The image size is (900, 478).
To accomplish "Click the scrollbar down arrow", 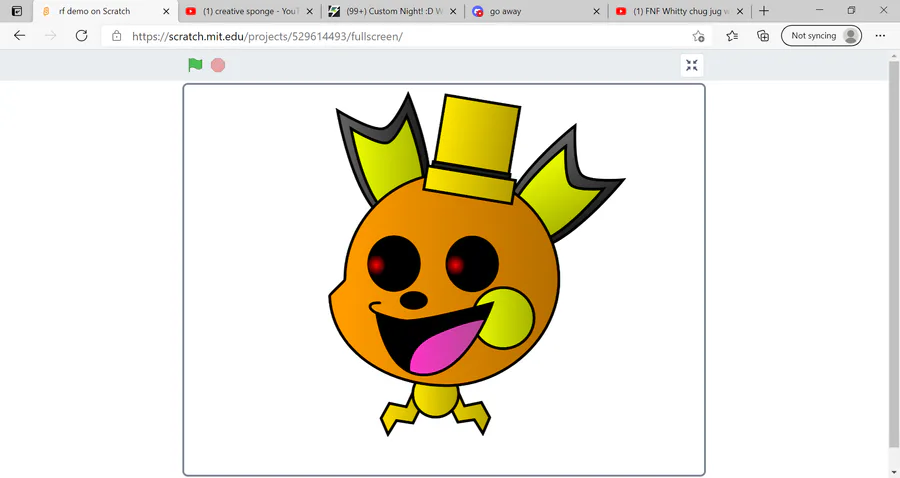I will (894, 472).
